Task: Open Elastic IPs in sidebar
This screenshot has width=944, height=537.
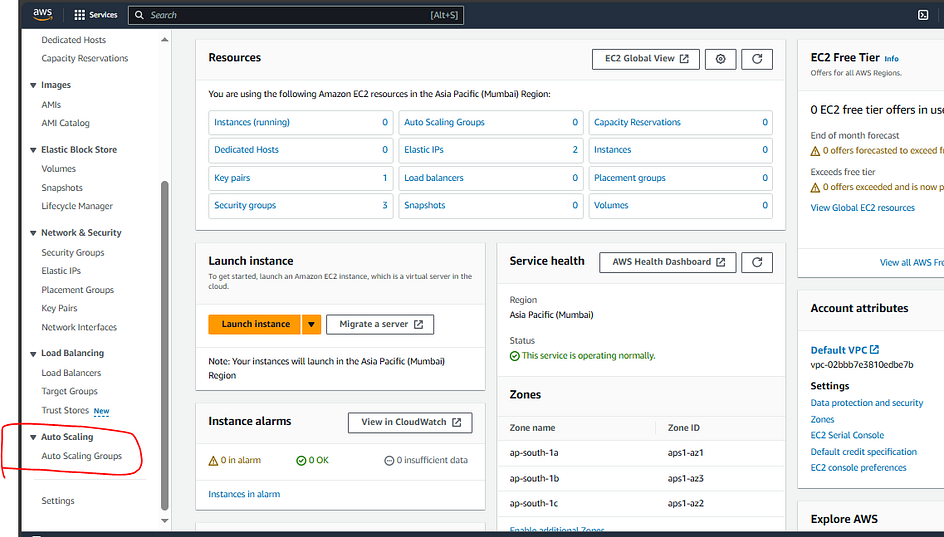Action: tap(61, 271)
